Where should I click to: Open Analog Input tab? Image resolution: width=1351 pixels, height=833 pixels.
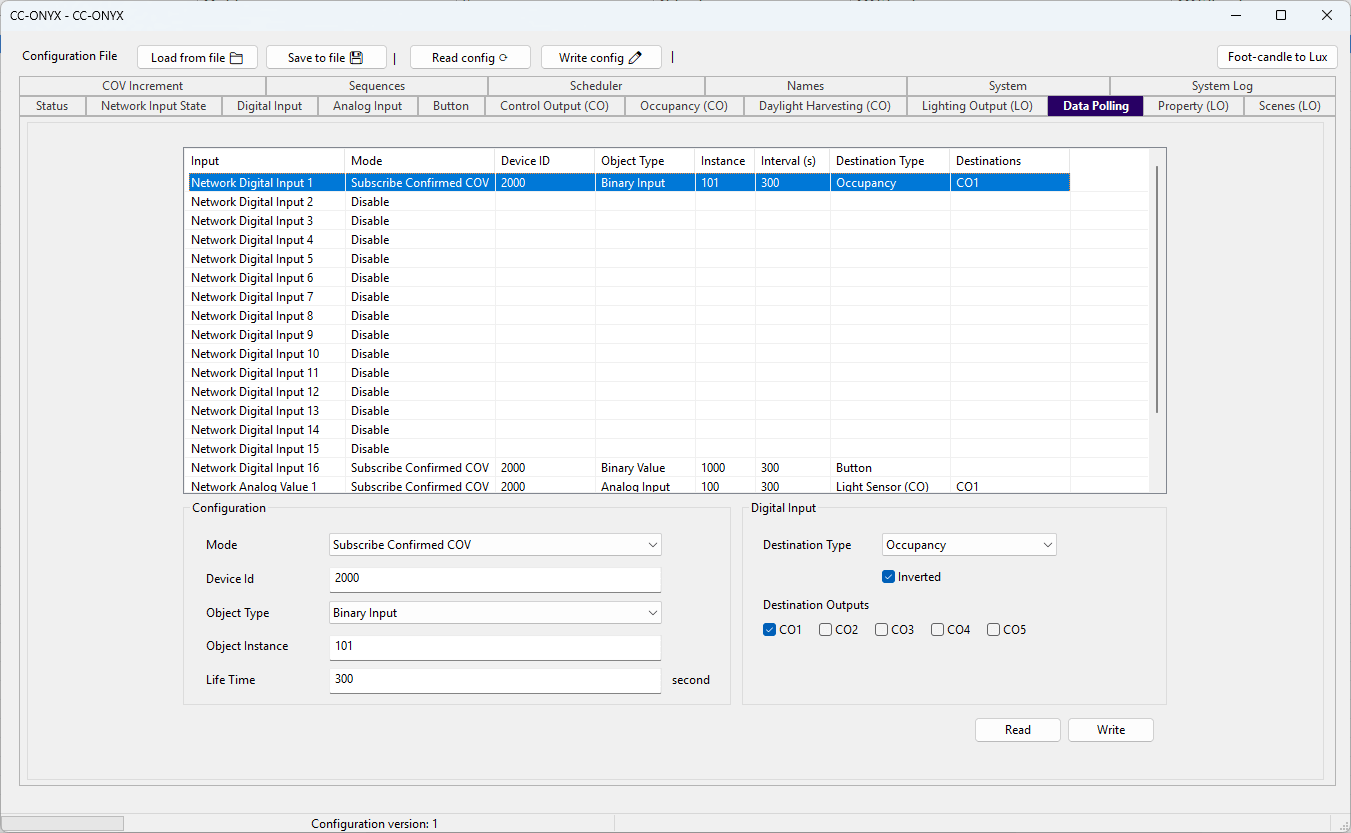[x=368, y=106]
